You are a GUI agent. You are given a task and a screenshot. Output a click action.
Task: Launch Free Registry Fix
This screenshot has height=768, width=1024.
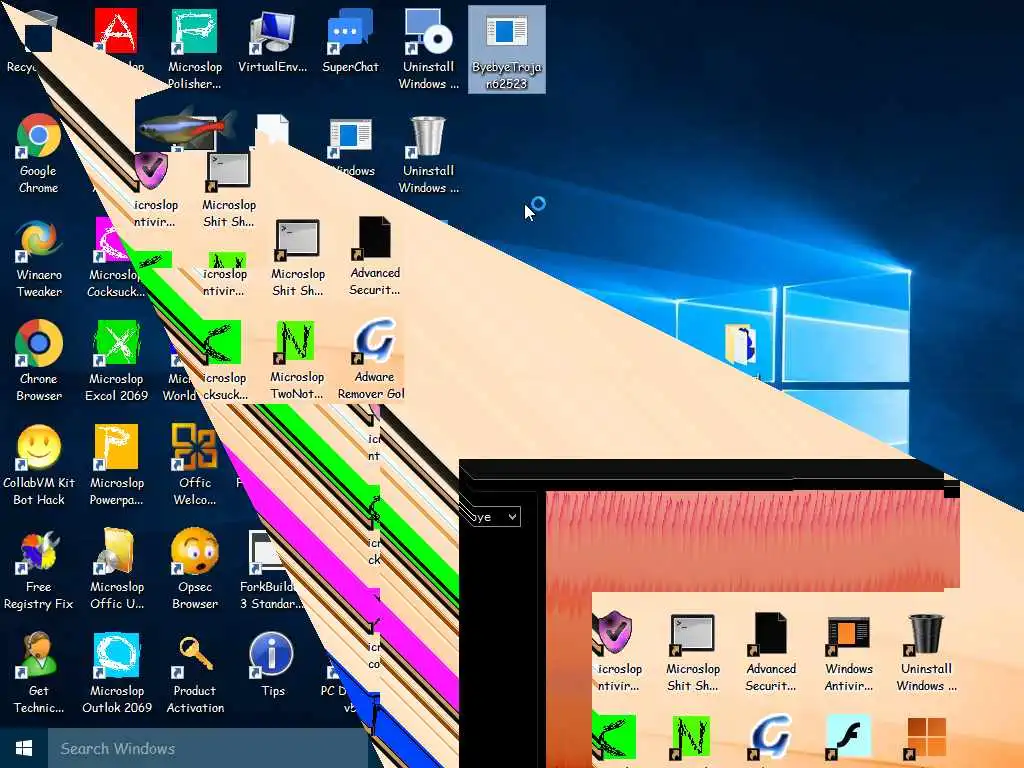39,570
